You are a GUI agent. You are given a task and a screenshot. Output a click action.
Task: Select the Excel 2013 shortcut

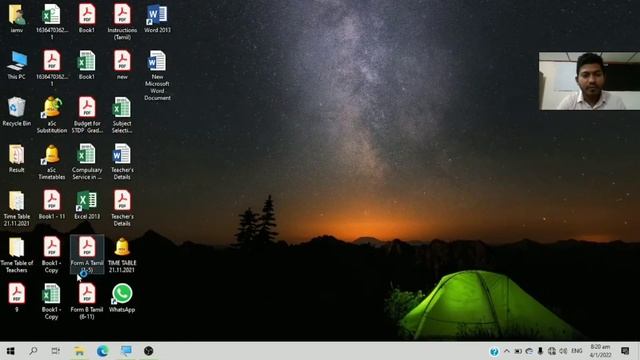click(x=87, y=204)
